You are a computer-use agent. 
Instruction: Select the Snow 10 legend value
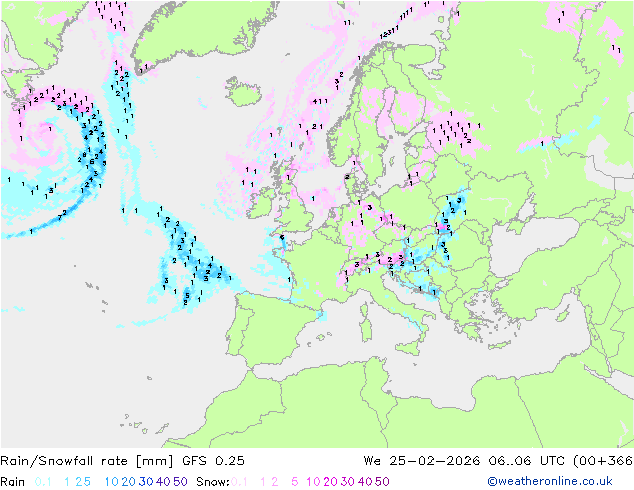tap(313, 482)
